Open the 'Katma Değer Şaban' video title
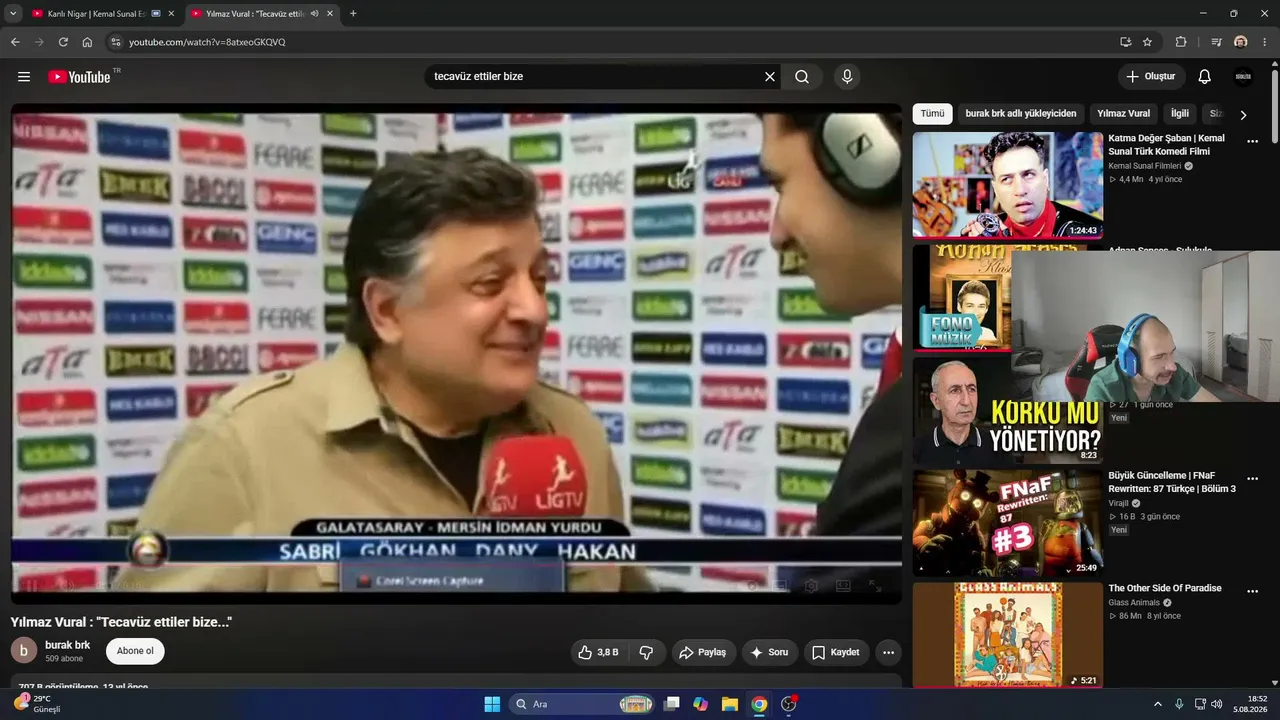 pos(1166,145)
